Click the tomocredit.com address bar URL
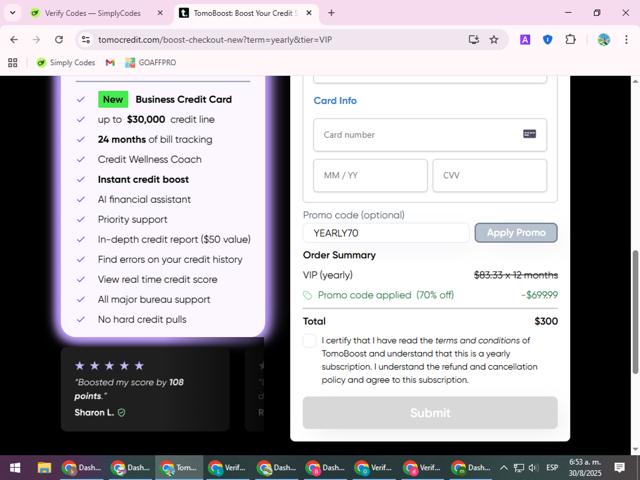Viewport: 640px width, 480px height. (215, 40)
